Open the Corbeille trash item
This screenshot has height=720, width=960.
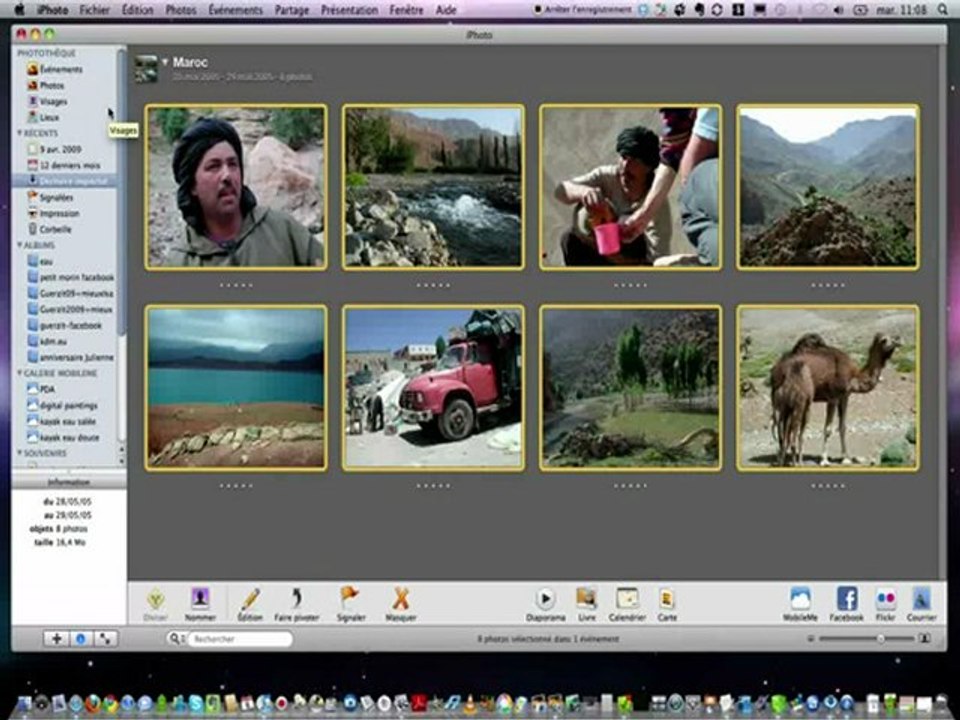pyautogui.click(x=55, y=229)
